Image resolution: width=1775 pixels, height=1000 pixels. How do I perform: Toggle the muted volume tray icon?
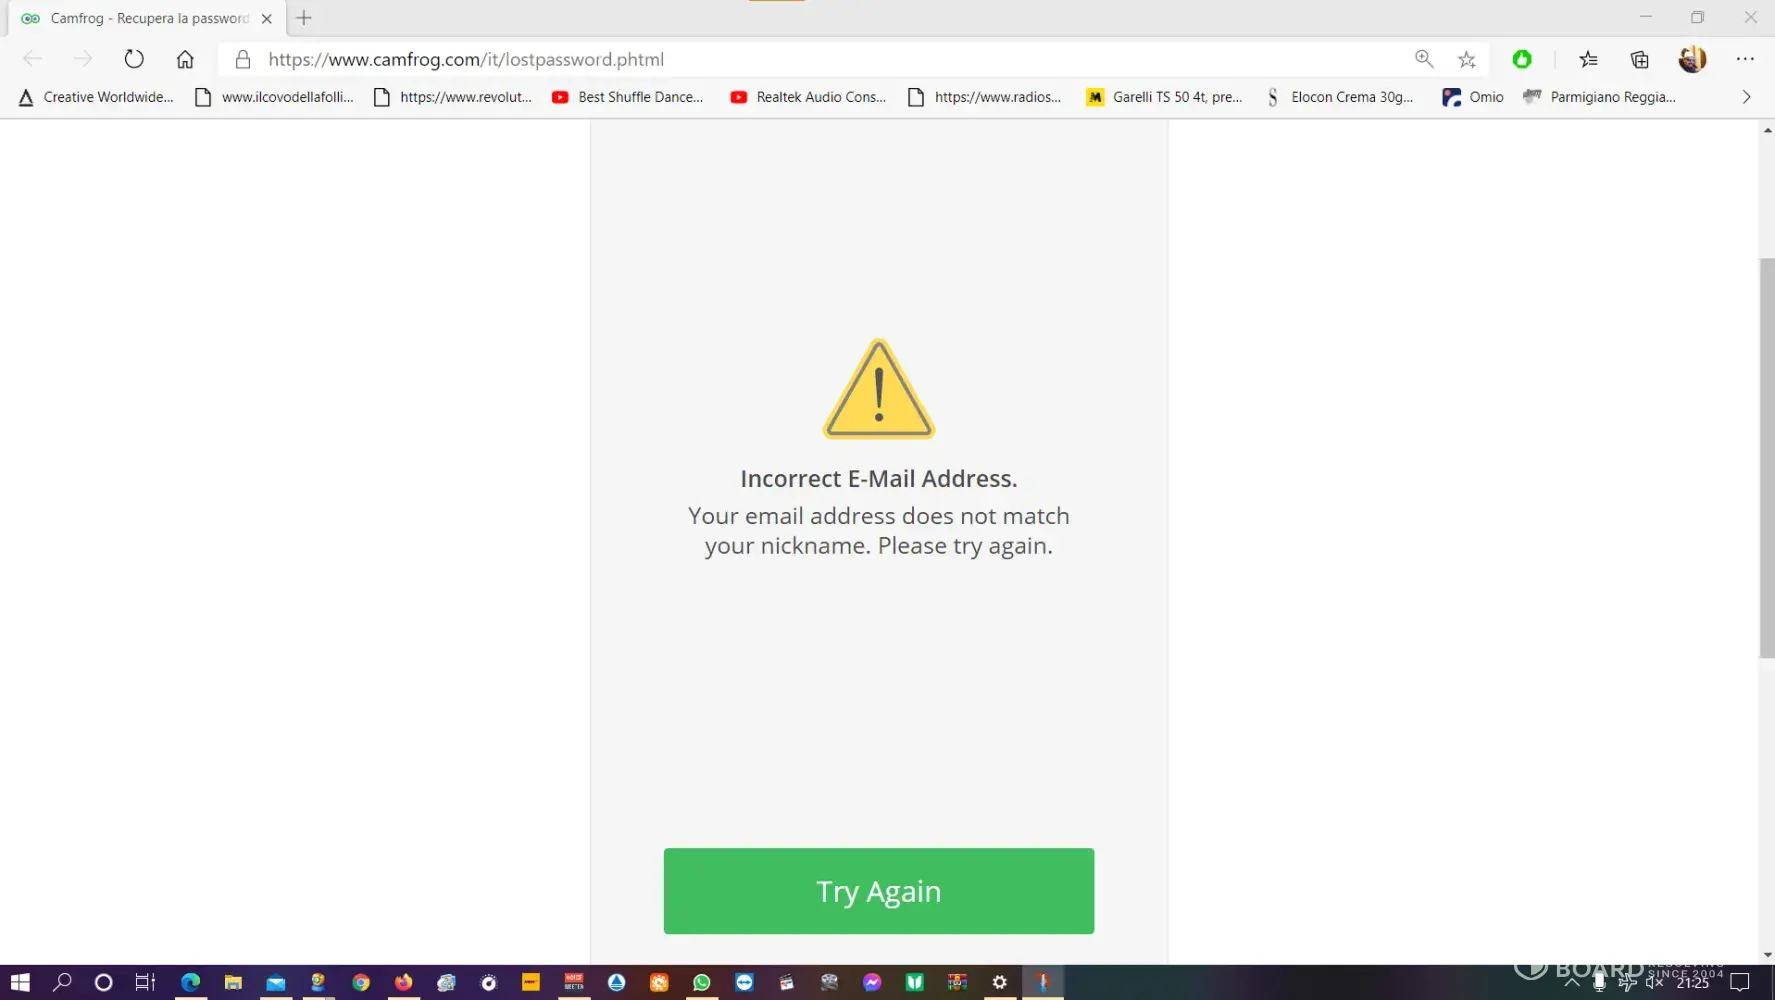pyautogui.click(x=1654, y=983)
